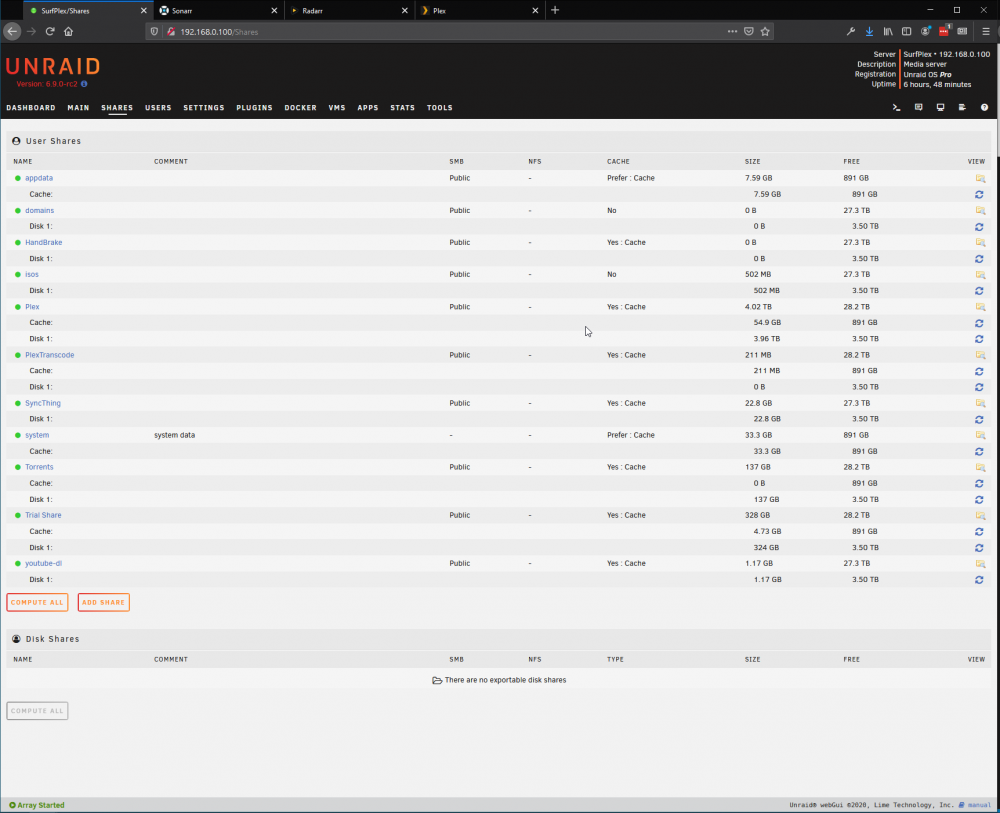Image resolution: width=1000 pixels, height=813 pixels.
Task: Open the manual link in footer
Action: (x=979, y=805)
